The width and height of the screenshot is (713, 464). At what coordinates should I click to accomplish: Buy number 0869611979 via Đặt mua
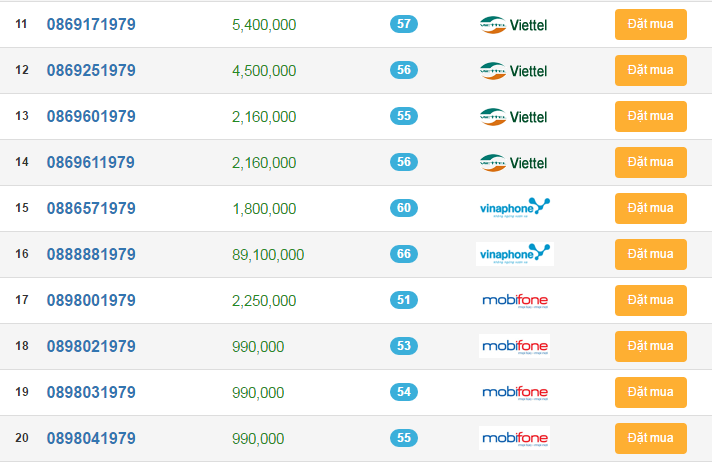click(650, 162)
